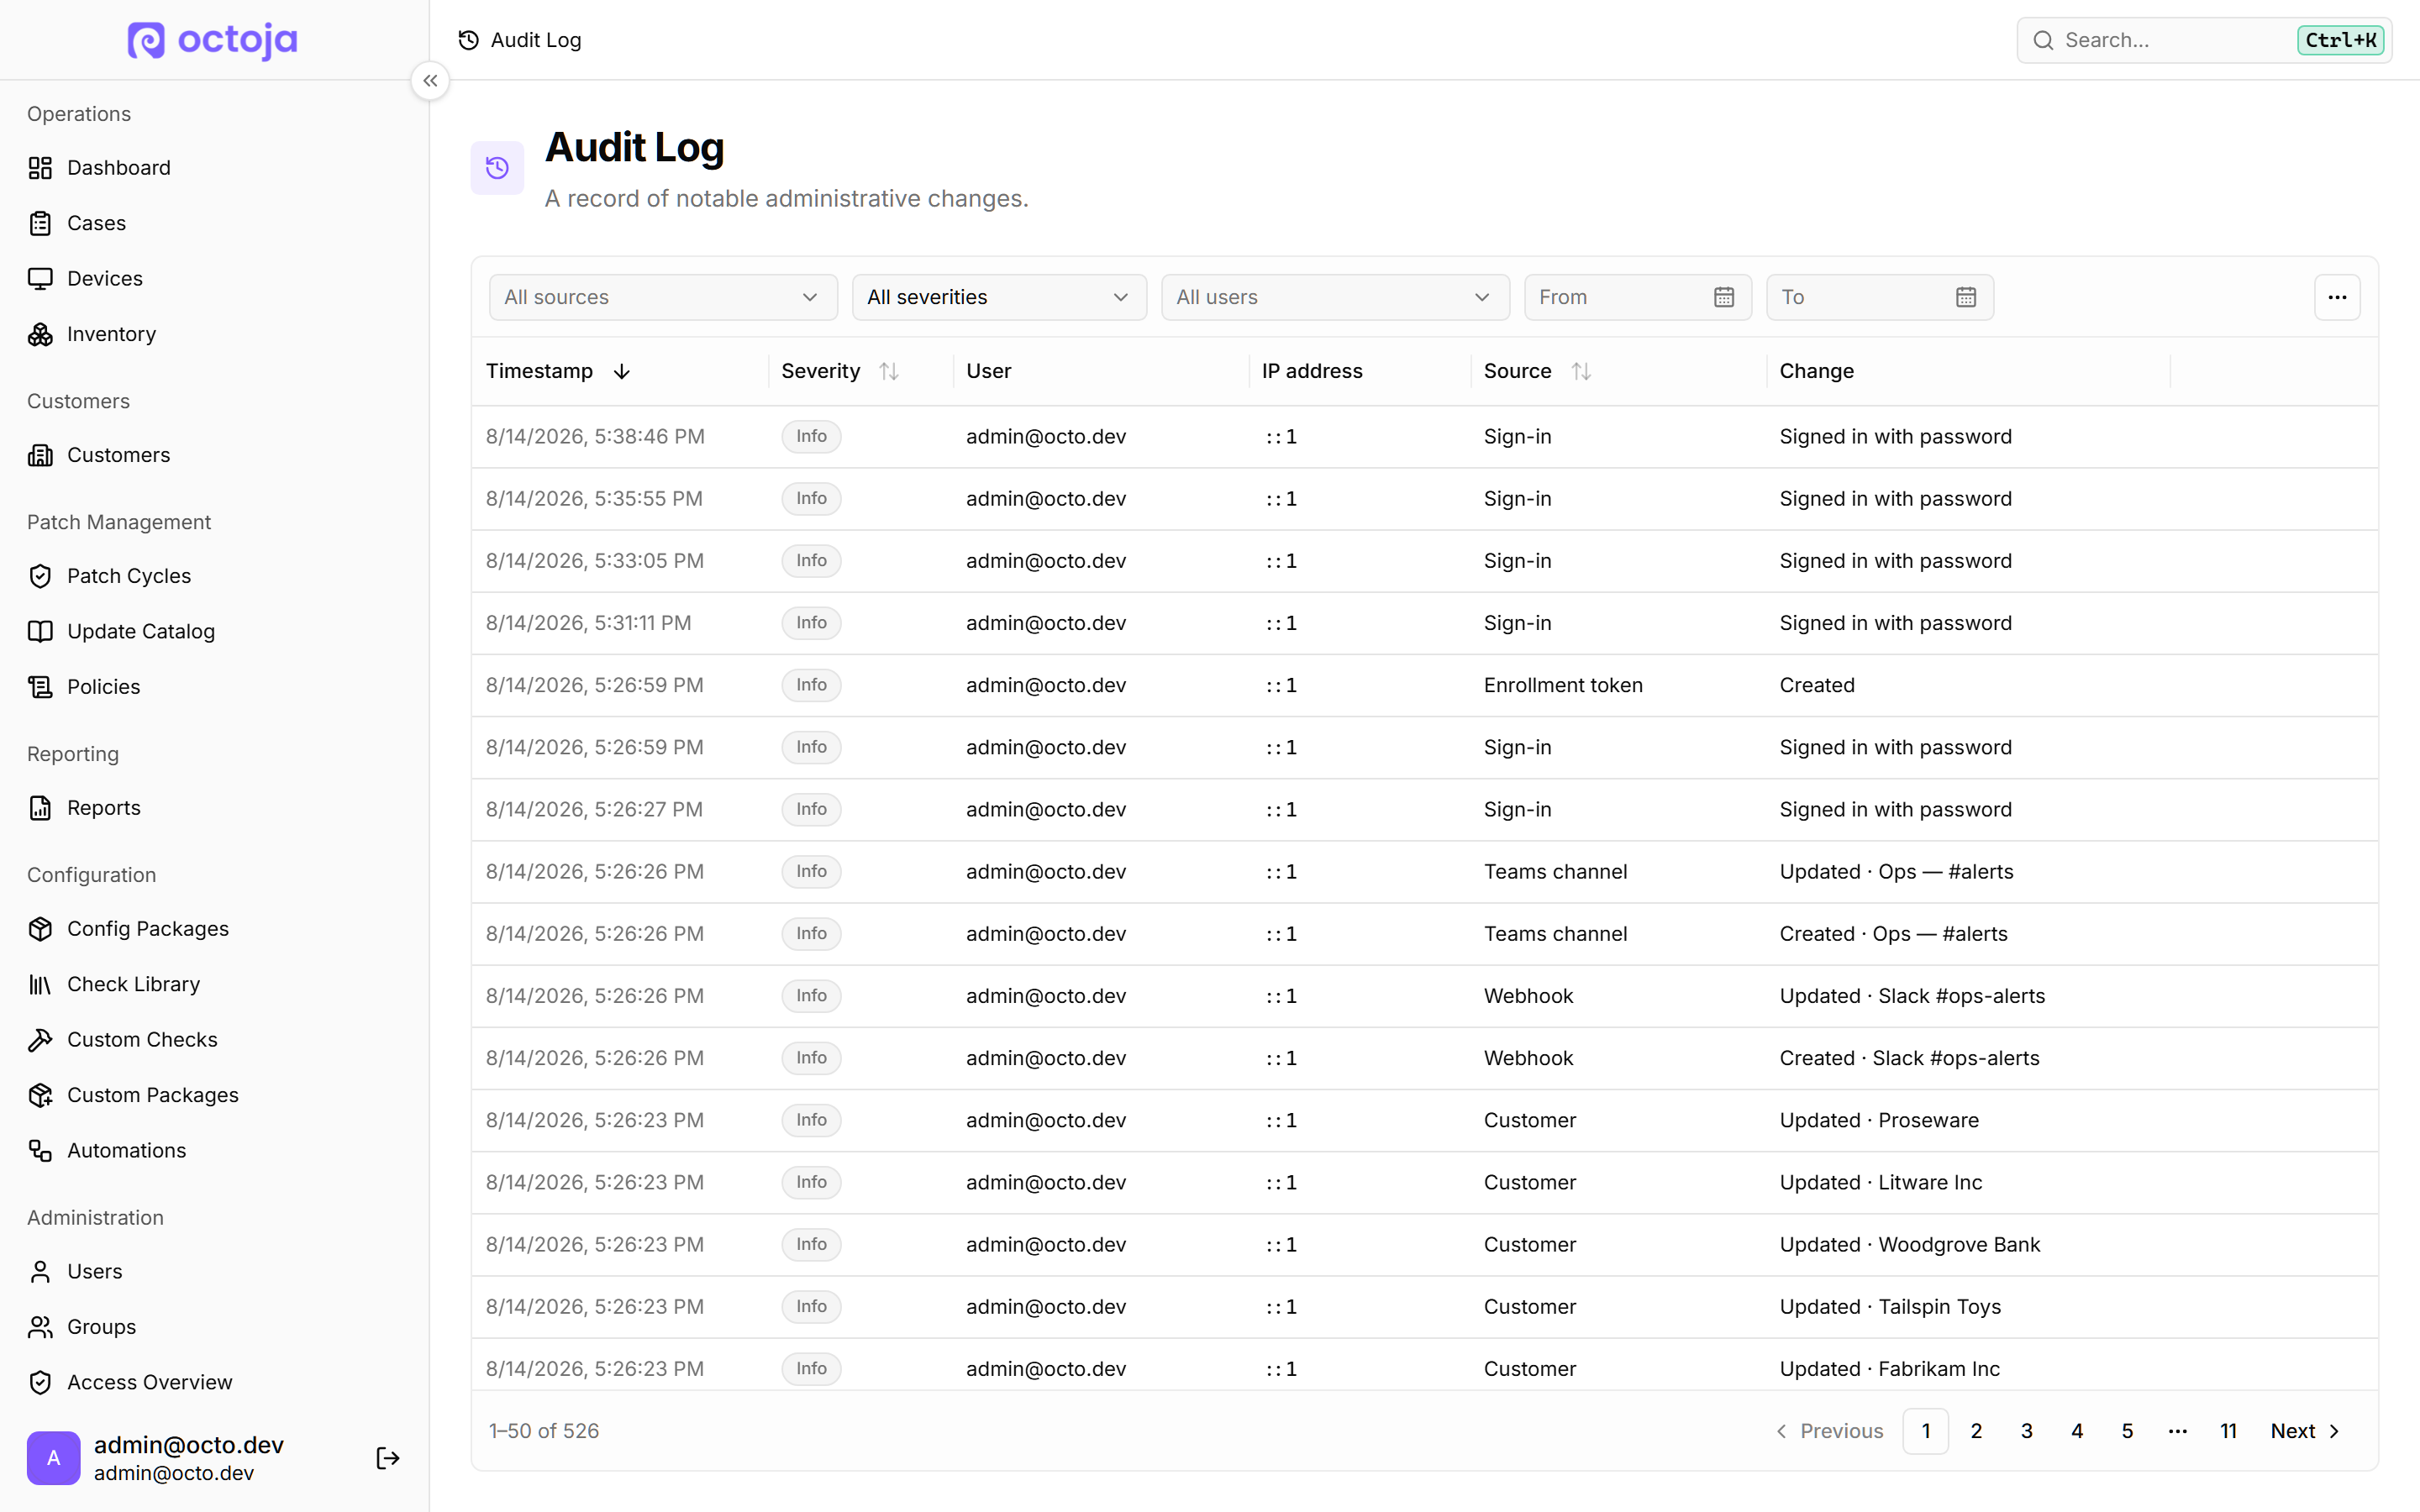Screen dimensions: 2420x1512
Task: Go to page 2
Action: pos(1976,1431)
